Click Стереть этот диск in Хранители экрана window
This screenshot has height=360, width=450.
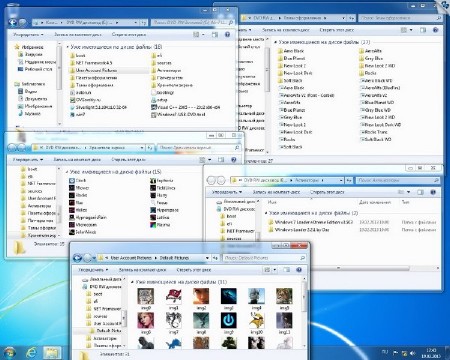click(128, 160)
